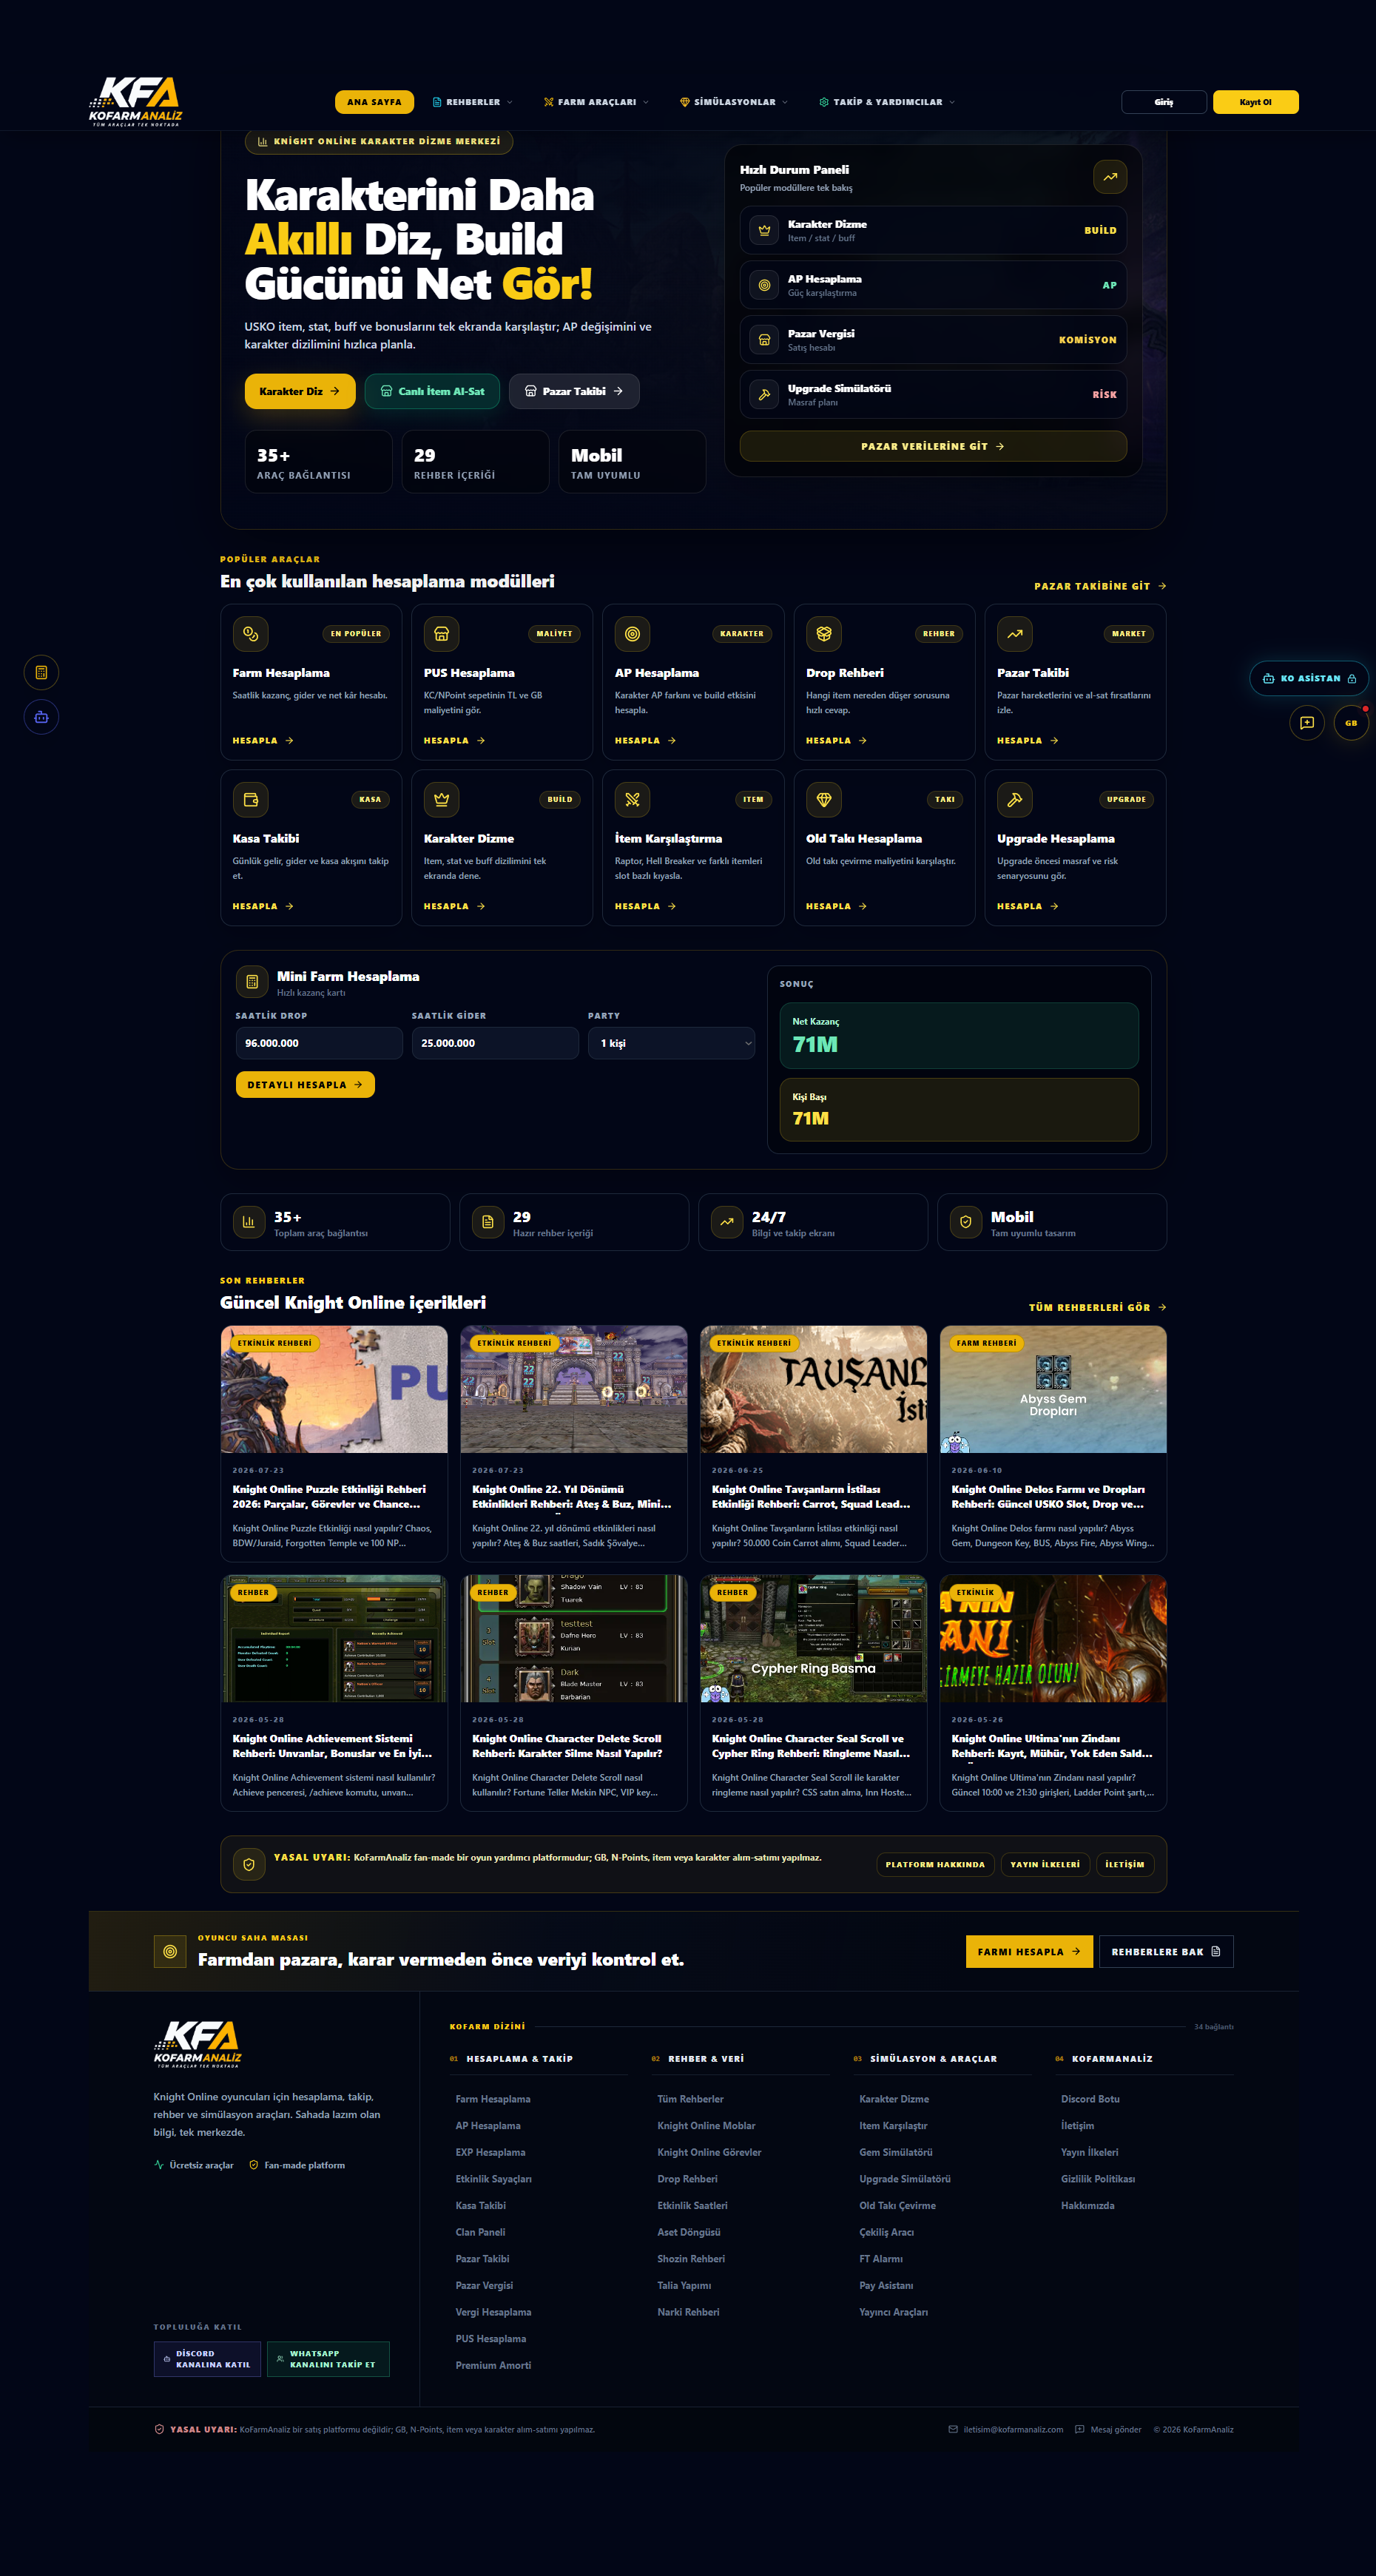Click the Rehberlere Bak button
1376x2576 pixels.
[x=1166, y=1951]
